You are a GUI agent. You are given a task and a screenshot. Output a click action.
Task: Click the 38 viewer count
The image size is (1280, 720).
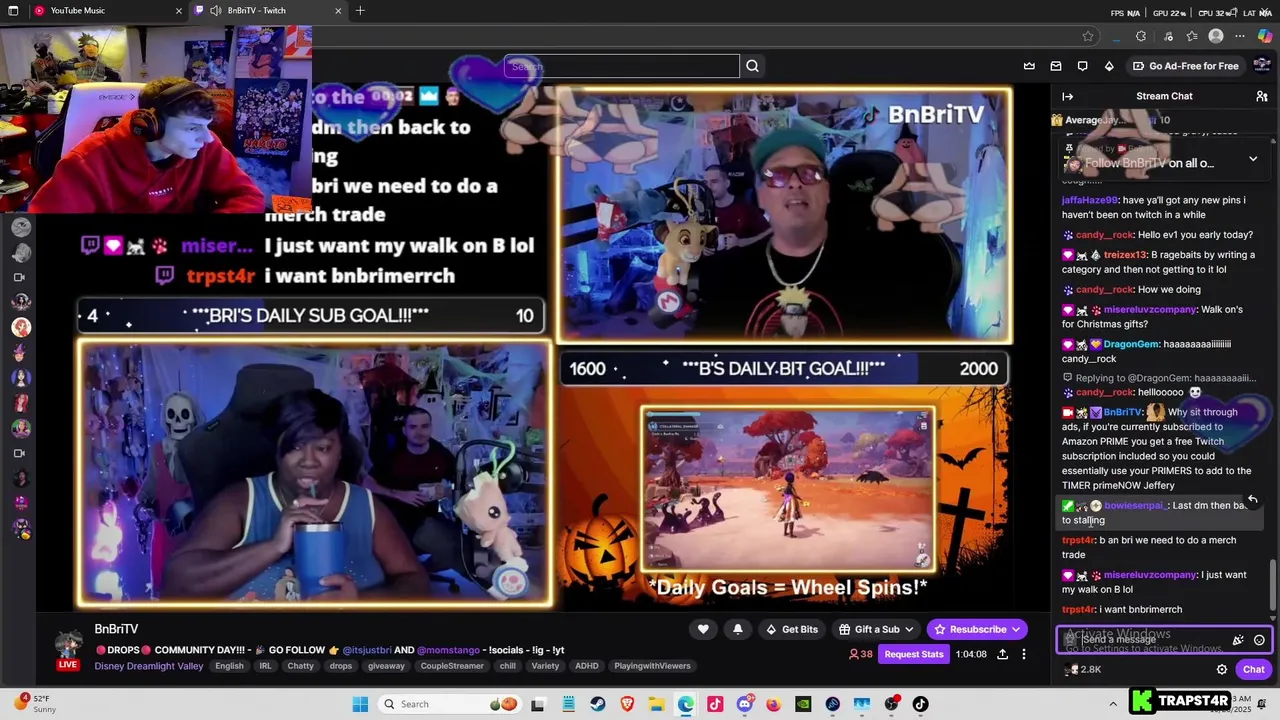[x=860, y=654]
